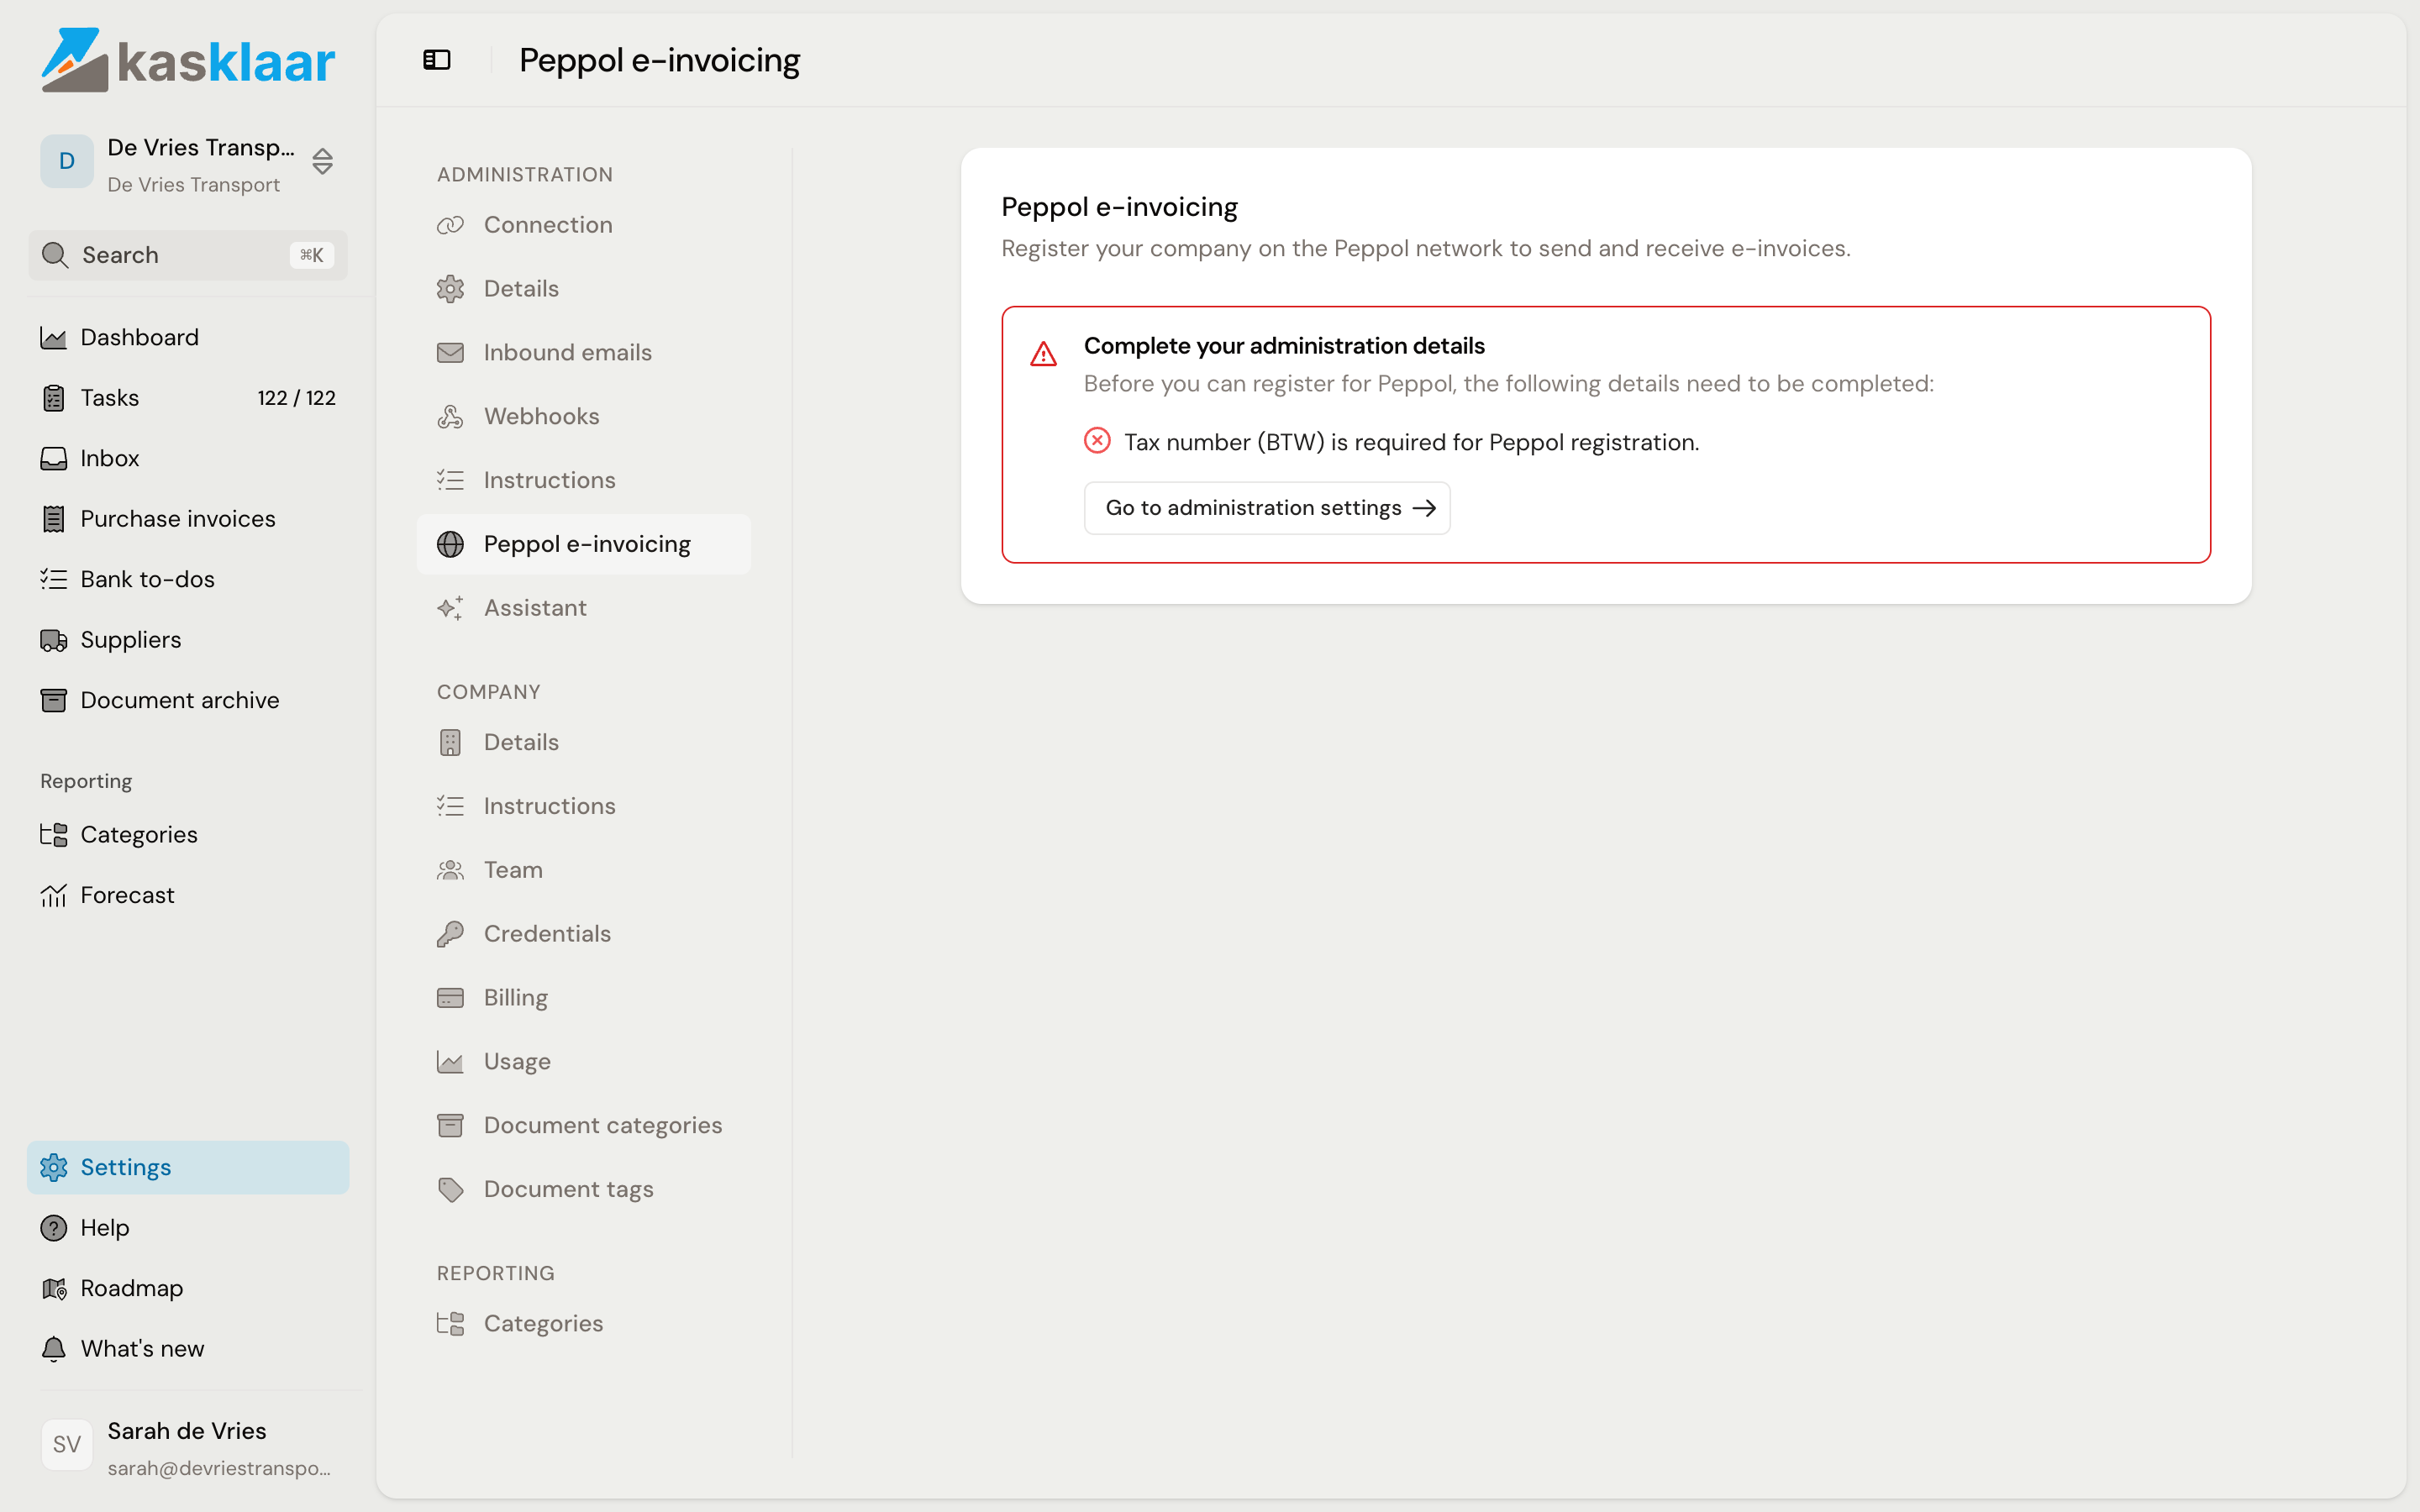Open Administration Details settings
2420x1512 pixels.
(x=584, y=289)
